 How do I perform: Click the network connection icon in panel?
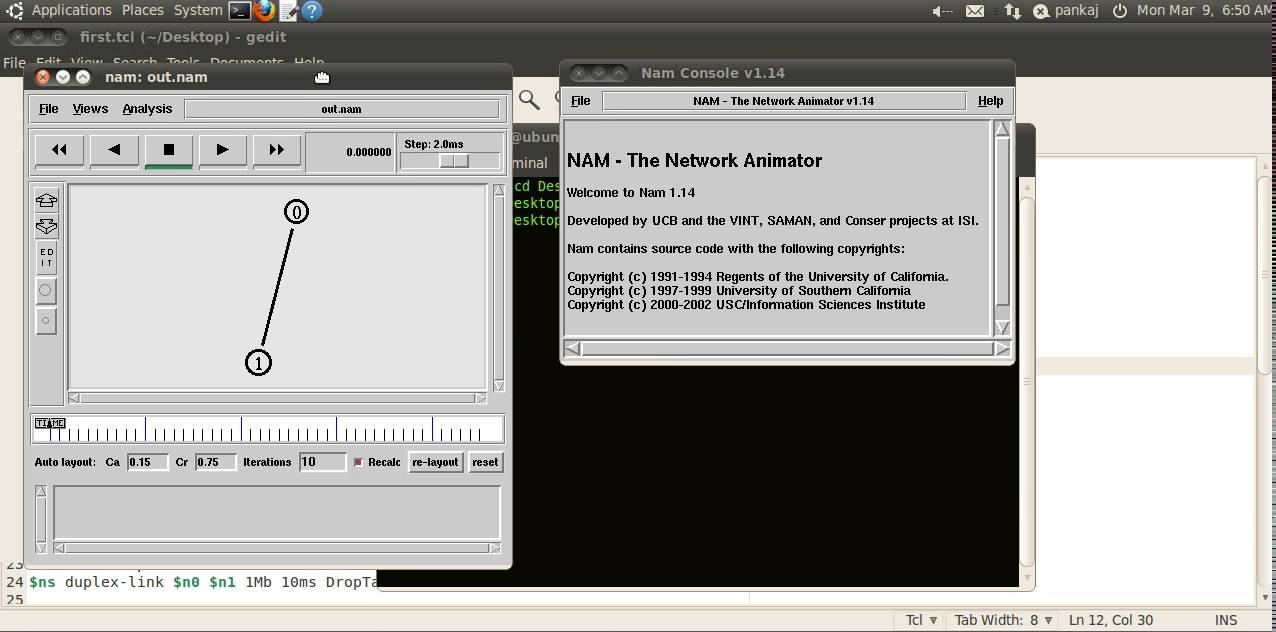[1012, 11]
